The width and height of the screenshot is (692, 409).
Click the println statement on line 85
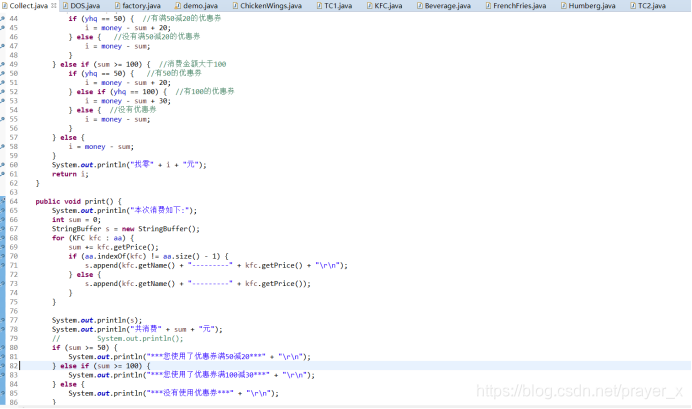click(174, 393)
